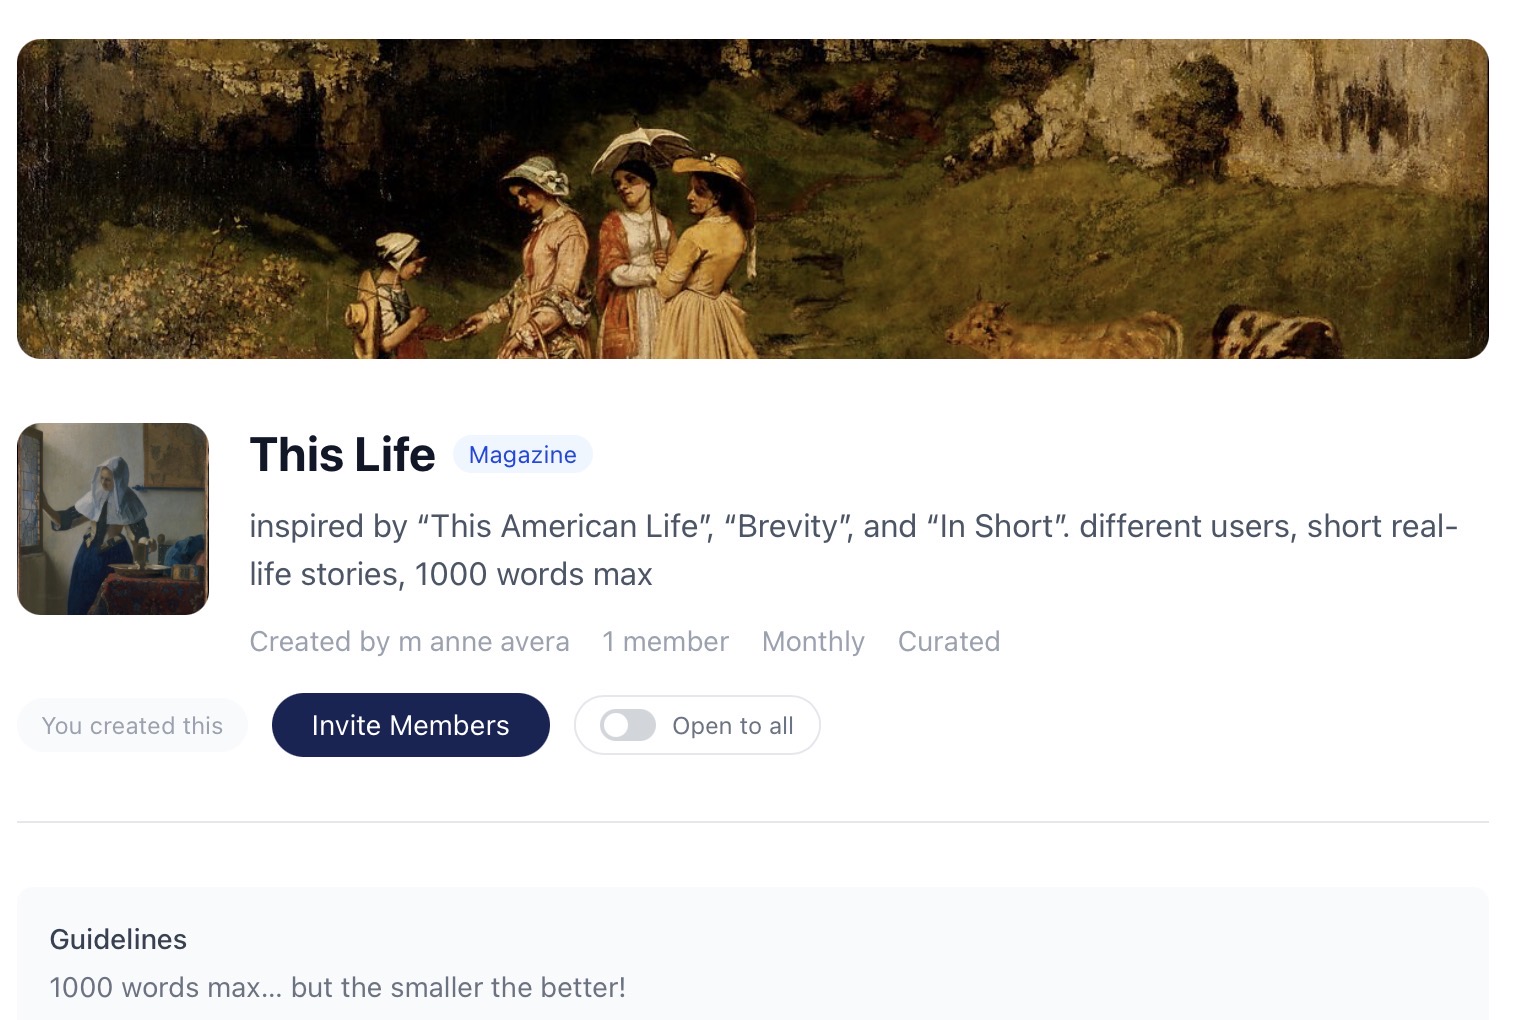This screenshot has width=1513, height=1020.
Task: Open the magazine's Vermeer avatar thumbnail
Action: coord(113,519)
